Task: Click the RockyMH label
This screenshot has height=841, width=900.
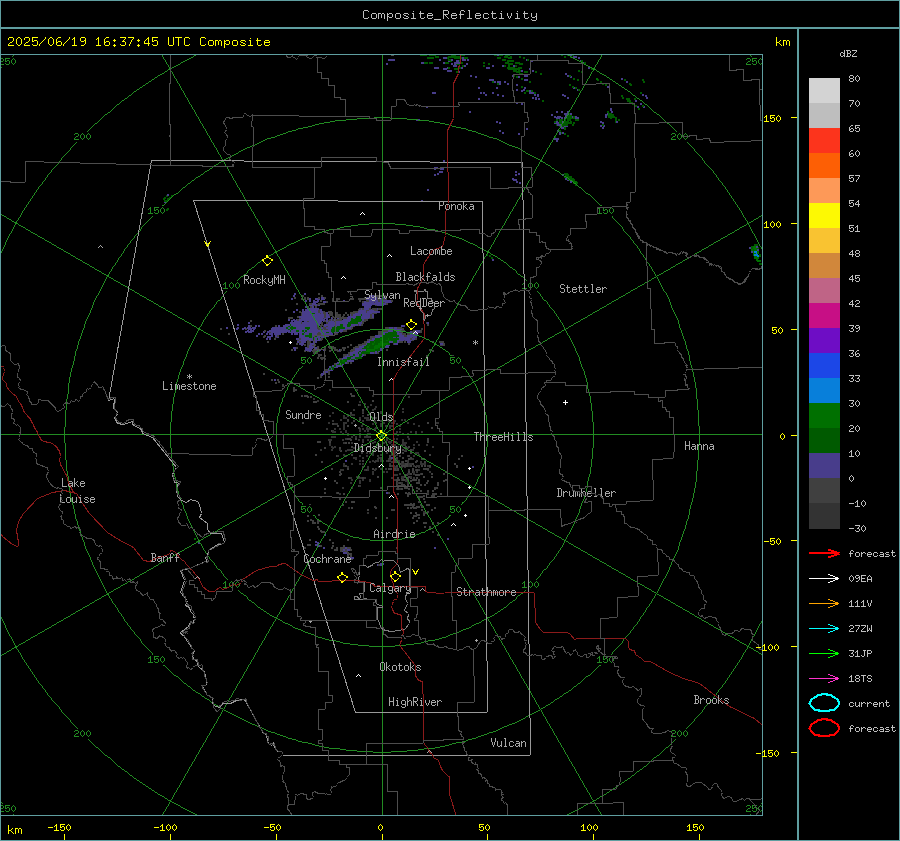Action: [x=264, y=280]
